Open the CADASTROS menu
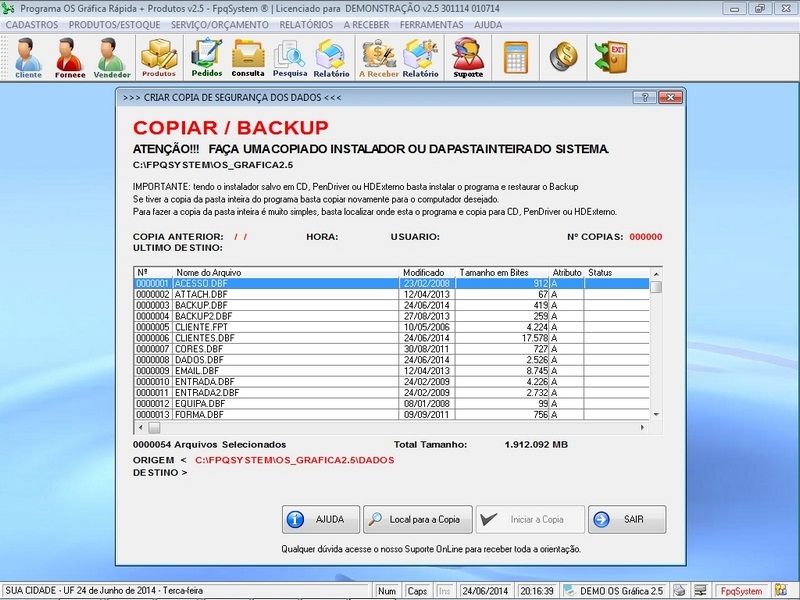This screenshot has width=800, height=600. (x=32, y=24)
